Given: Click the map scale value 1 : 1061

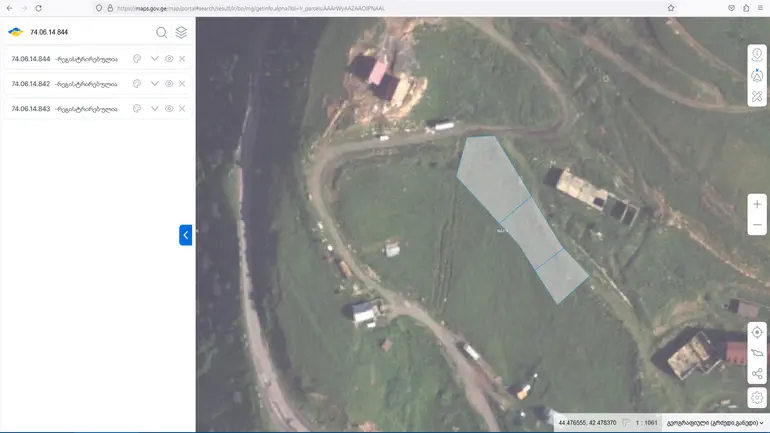Looking at the screenshot, I should click(646, 423).
